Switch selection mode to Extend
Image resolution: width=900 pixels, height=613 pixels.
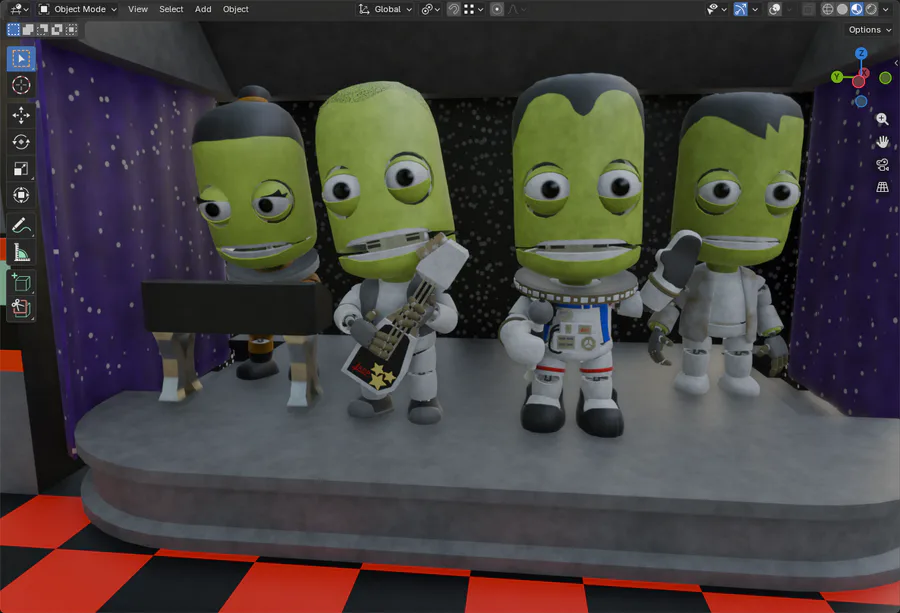tap(28, 29)
